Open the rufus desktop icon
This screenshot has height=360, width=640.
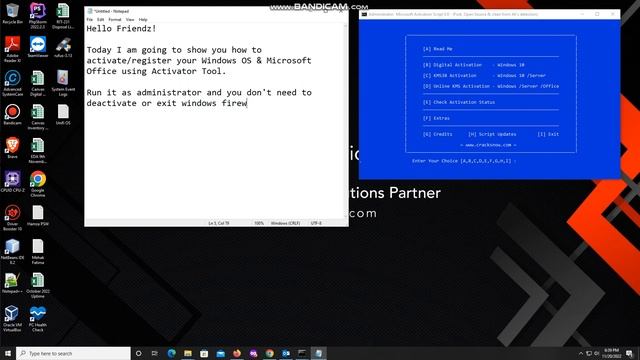63,47
